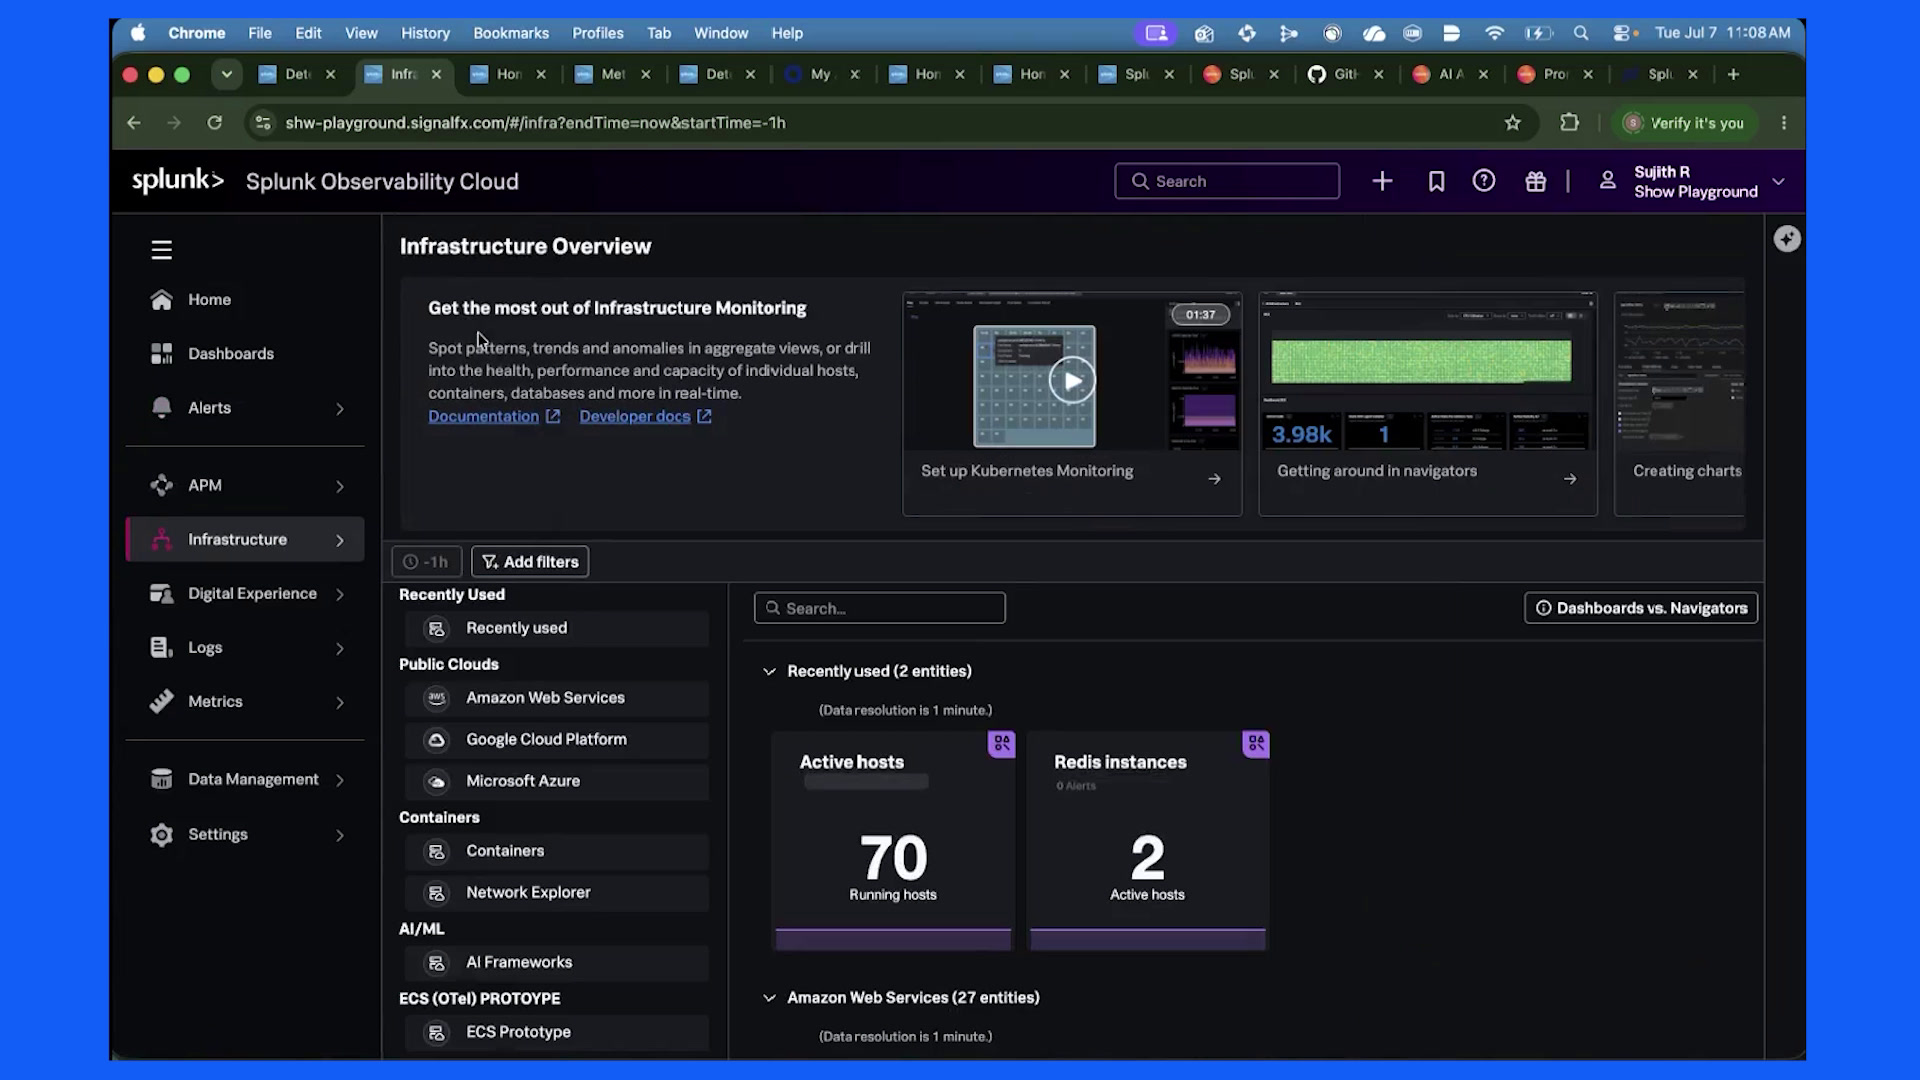This screenshot has height=1080, width=1920.
Task: Click the Add filters button
Action: 530,562
